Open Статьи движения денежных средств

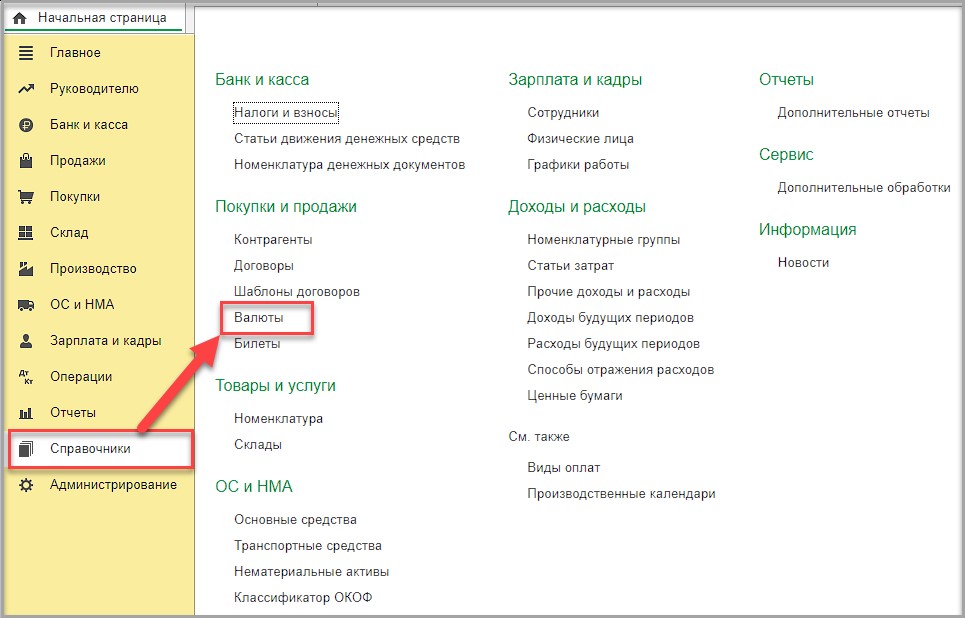tap(346, 138)
